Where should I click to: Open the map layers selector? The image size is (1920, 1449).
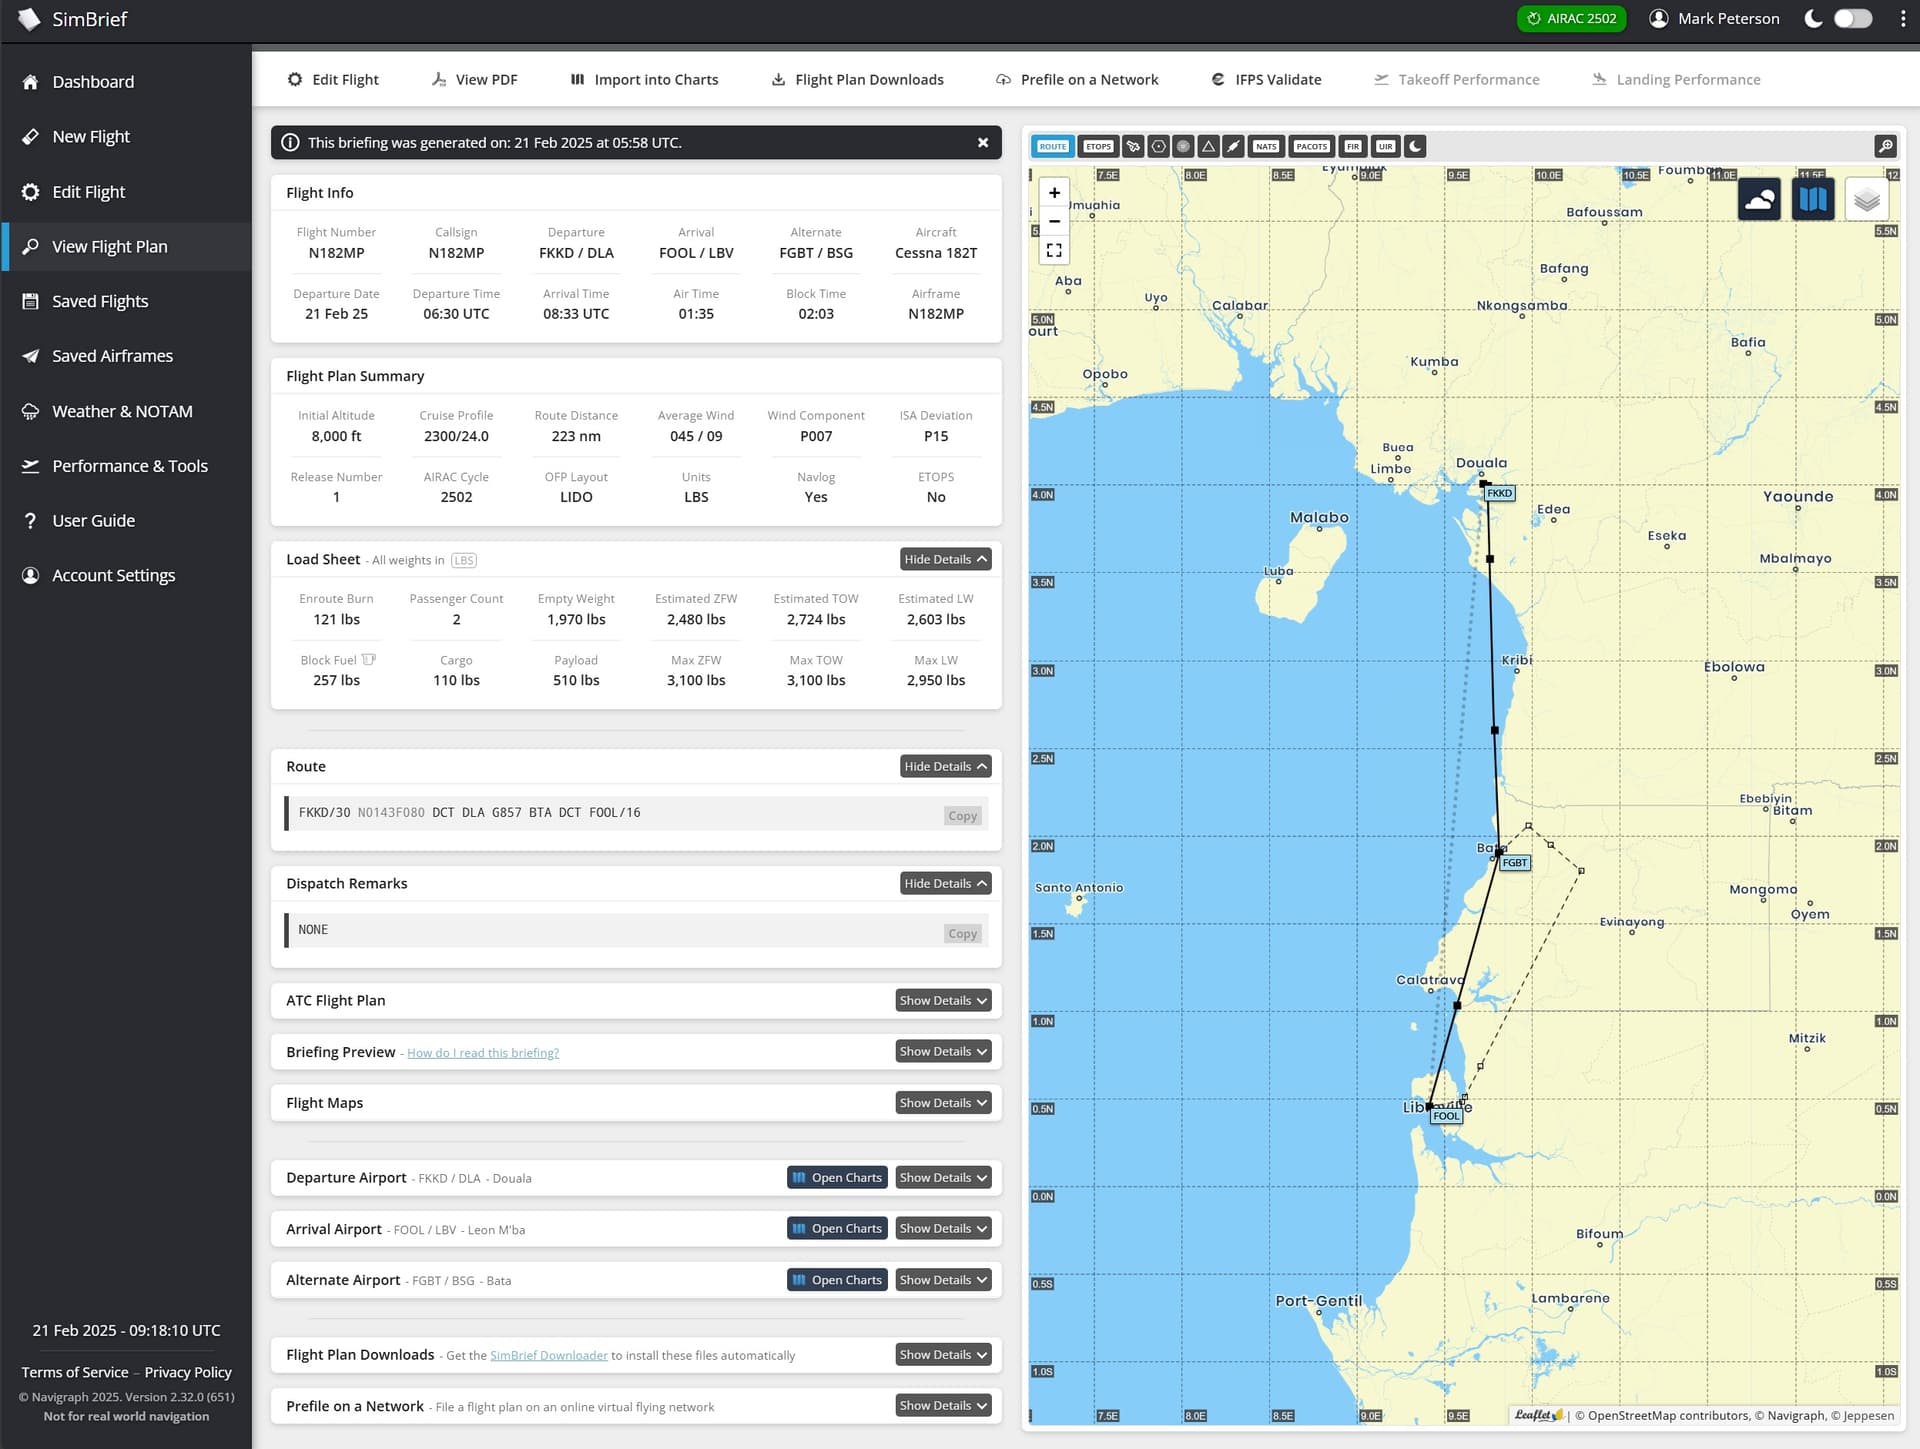(x=1867, y=199)
